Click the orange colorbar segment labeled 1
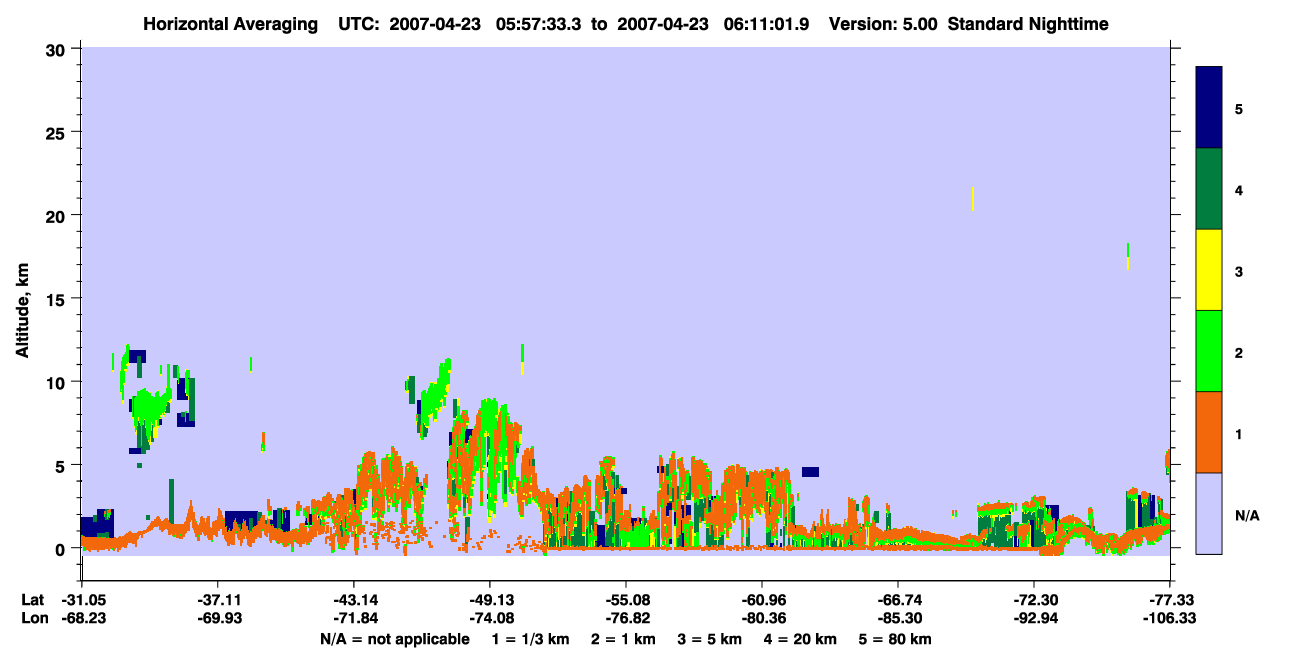Viewport: 1300px width, 667px height. [1209, 432]
